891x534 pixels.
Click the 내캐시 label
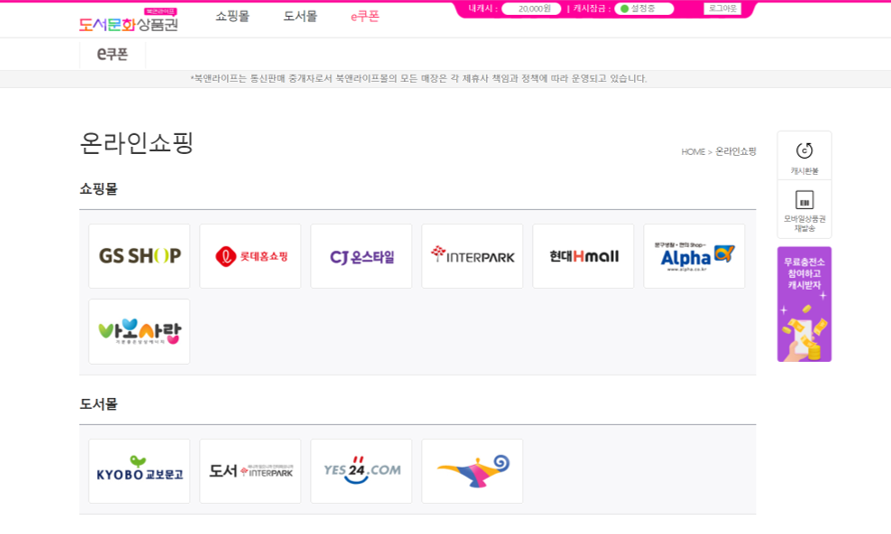pos(483,9)
